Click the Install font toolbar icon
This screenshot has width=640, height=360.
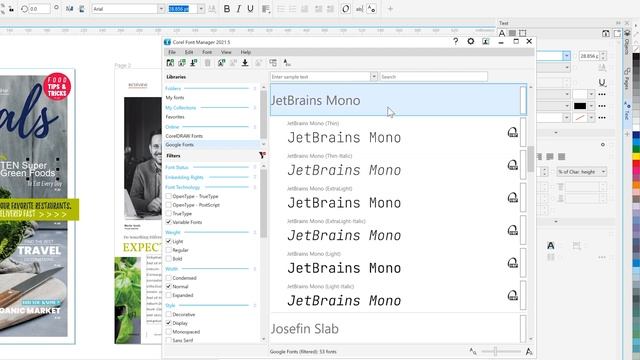pyautogui.click(x=194, y=63)
